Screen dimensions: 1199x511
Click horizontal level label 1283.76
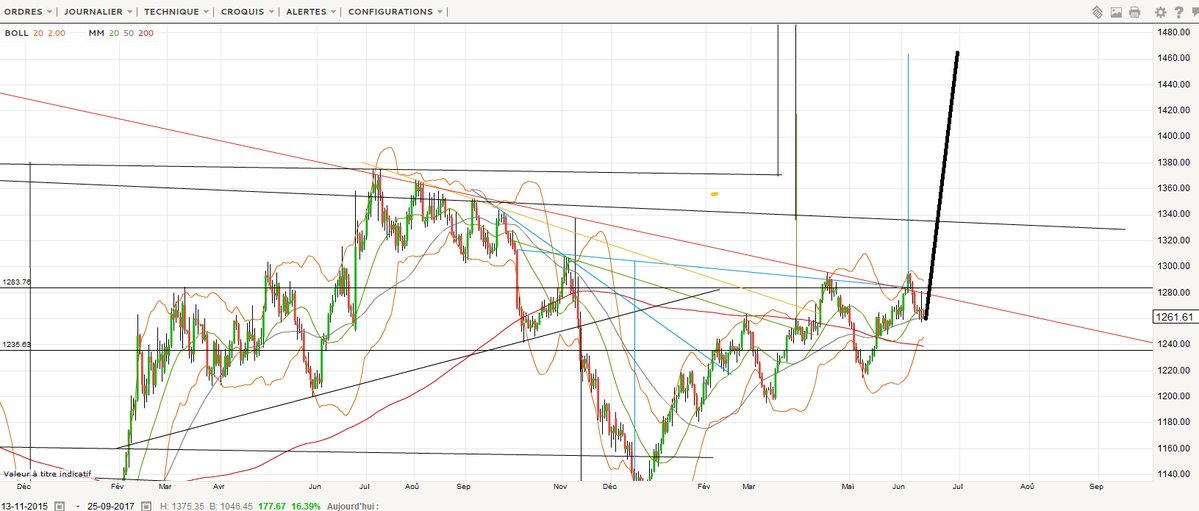[x=17, y=282]
